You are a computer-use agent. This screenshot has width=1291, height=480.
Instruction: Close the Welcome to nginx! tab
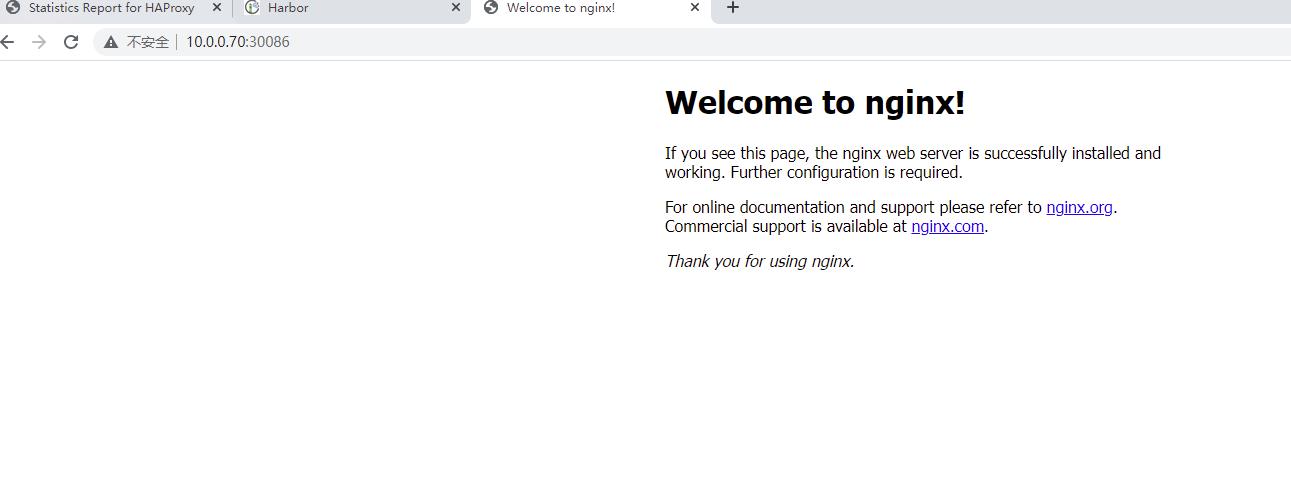(695, 8)
